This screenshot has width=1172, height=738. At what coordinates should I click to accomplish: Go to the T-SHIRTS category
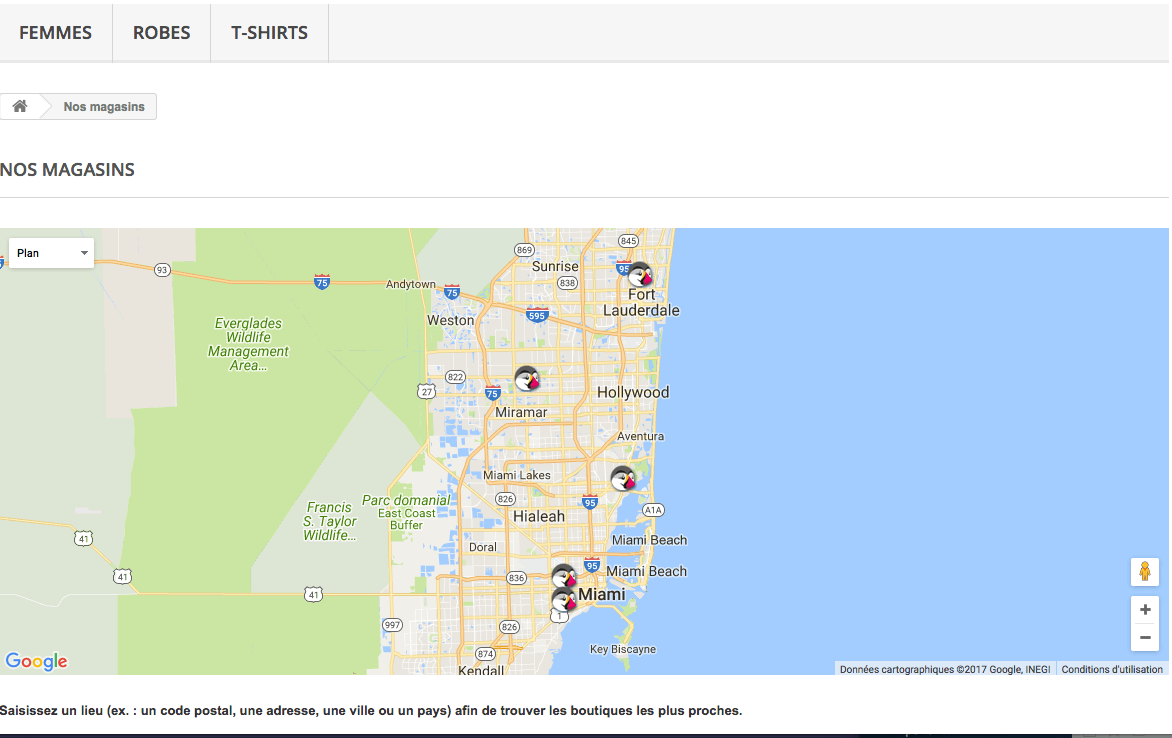pos(269,33)
